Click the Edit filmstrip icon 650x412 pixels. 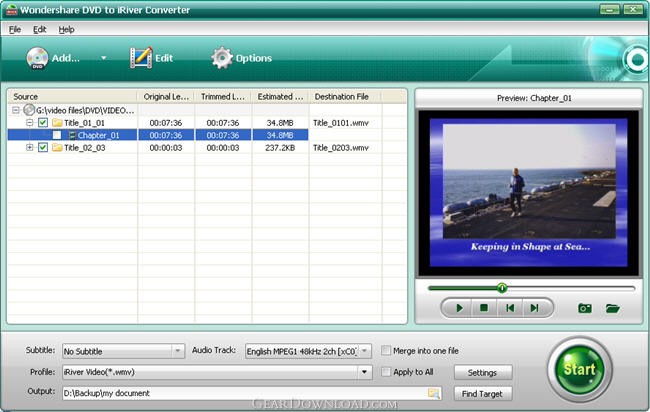pyautogui.click(x=141, y=58)
